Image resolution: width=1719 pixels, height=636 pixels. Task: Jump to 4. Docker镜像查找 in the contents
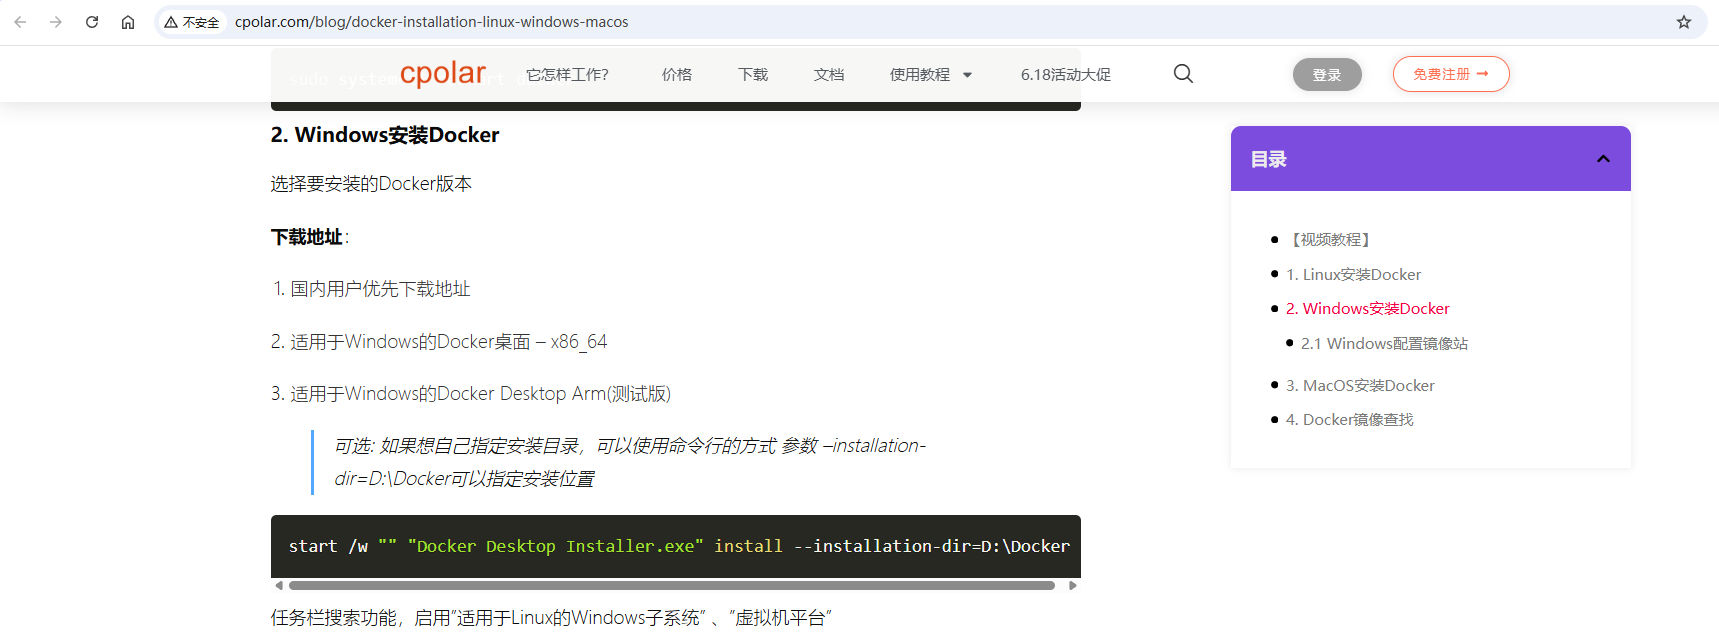(x=1349, y=420)
